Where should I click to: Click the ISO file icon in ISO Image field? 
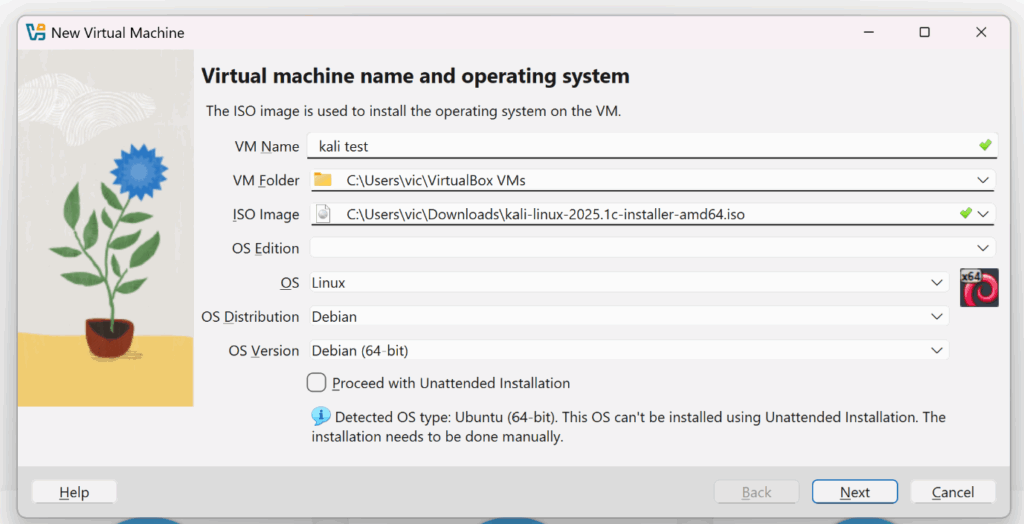point(322,214)
